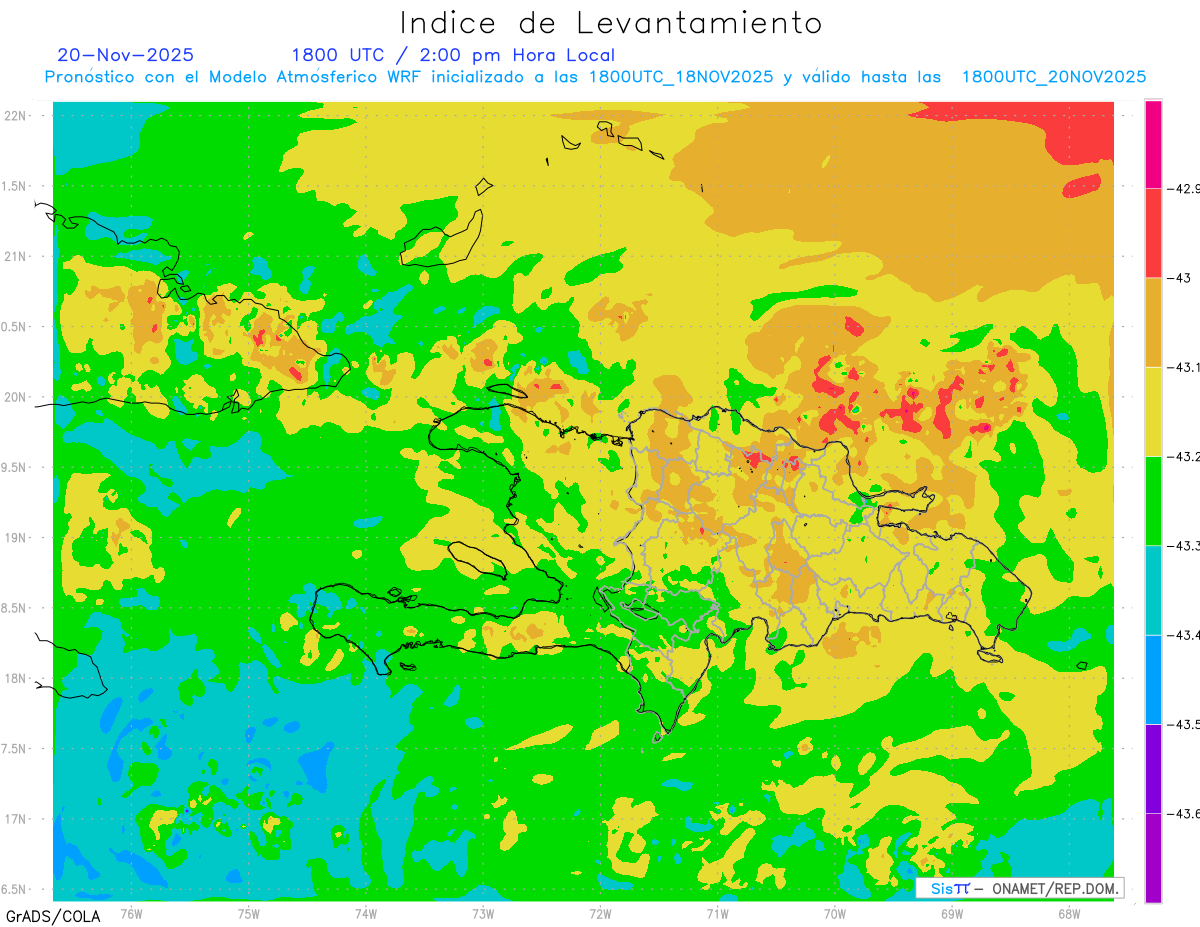Click the '20N' latitude label
This screenshot has width=1200, height=927.
pyautogui.click(x=15, y=397)
